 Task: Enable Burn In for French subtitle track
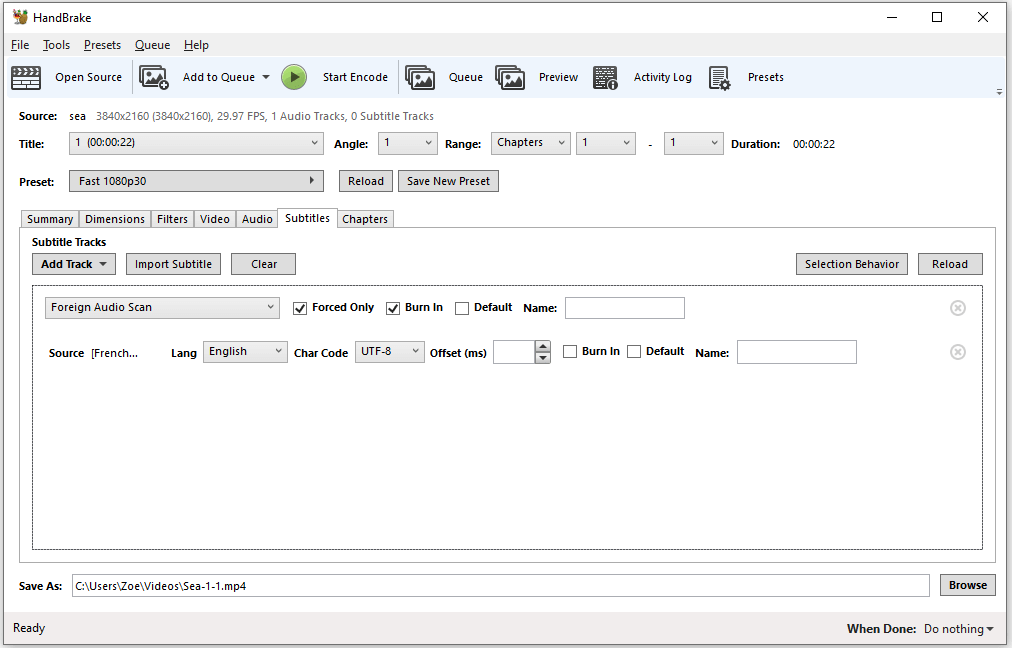click(570, 352)
